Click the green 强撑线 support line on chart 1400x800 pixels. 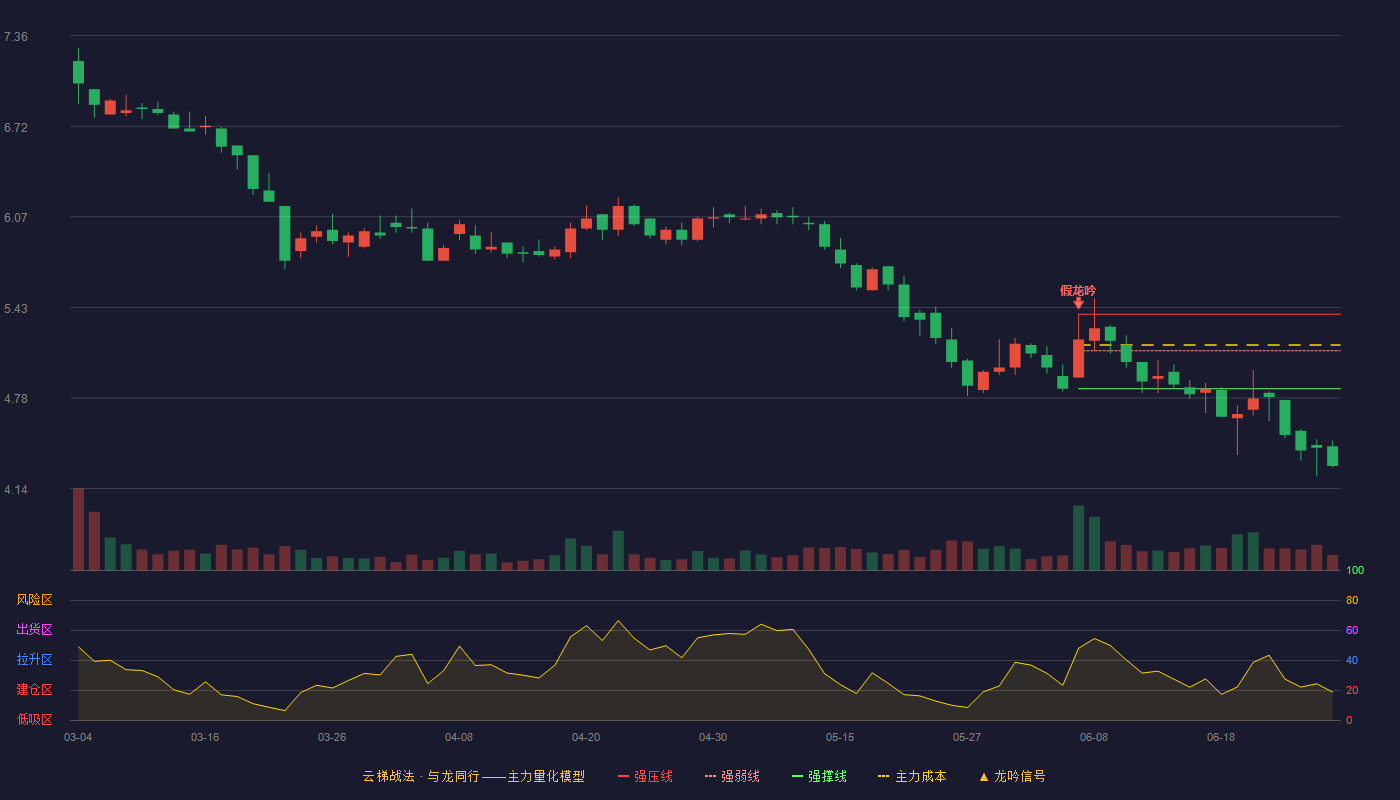click(x=1209, y=388)
